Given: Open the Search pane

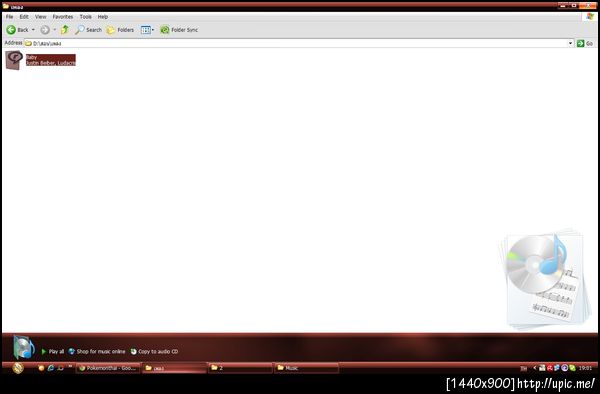Looking at the screenshot, I should pyautogui.click(x=88, y=30).
